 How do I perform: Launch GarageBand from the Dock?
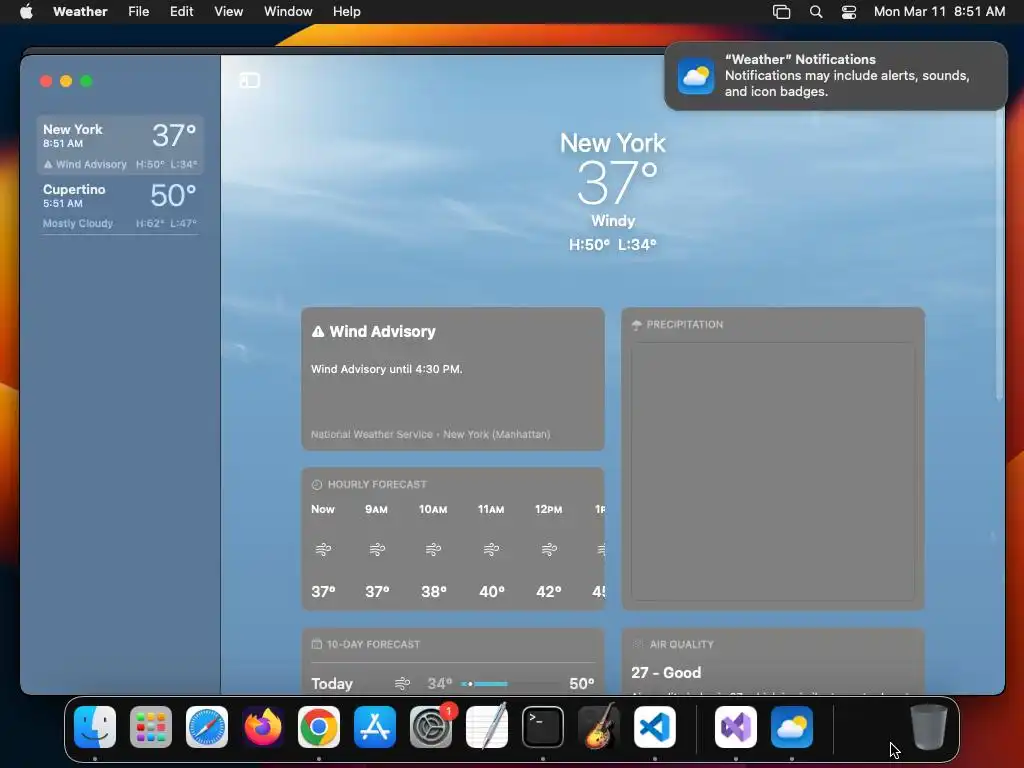pos(599,727)
